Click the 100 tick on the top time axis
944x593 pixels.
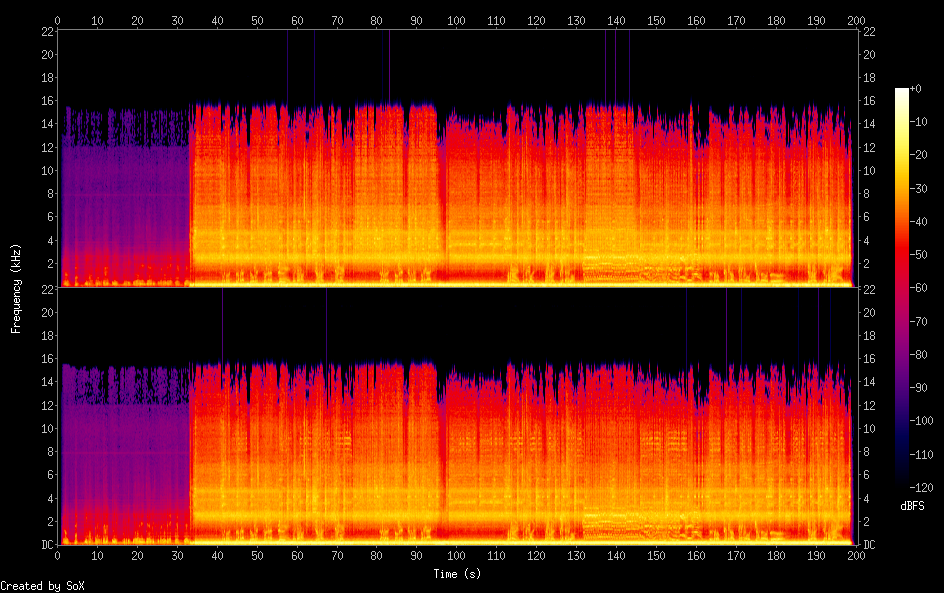point(456,20)
